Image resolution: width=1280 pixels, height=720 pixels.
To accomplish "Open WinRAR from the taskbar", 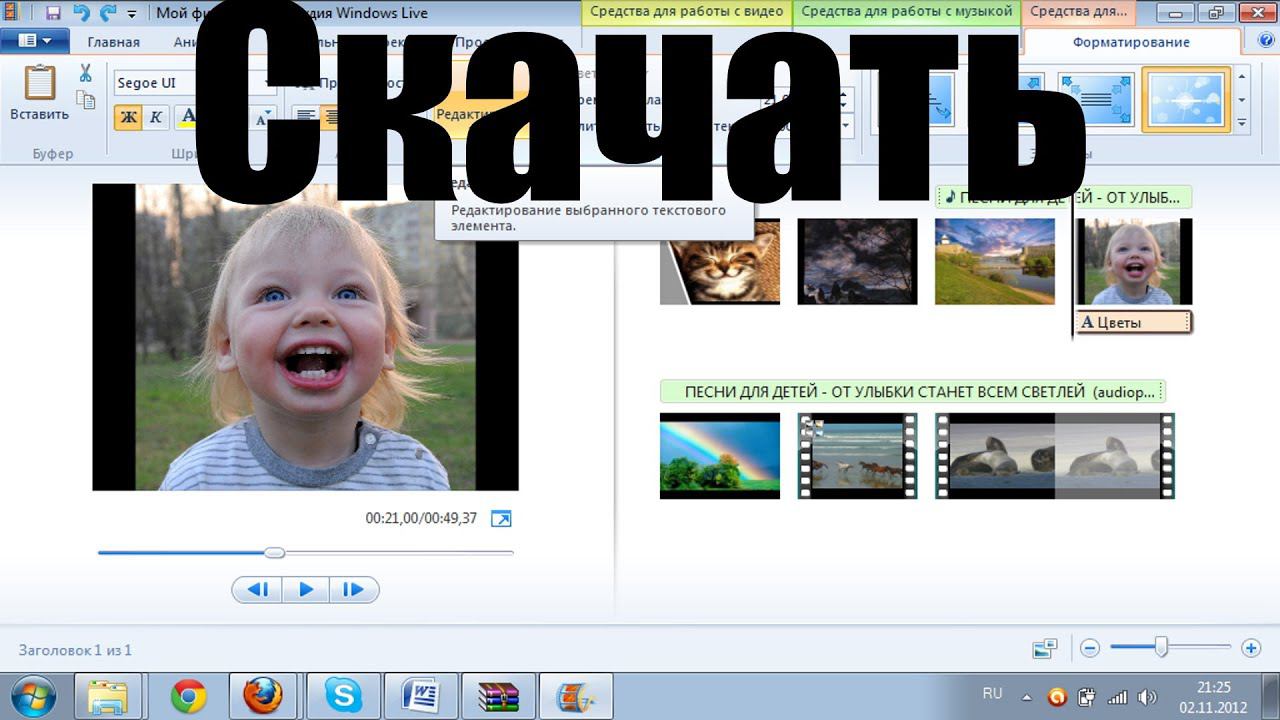I will click(498, 696).
